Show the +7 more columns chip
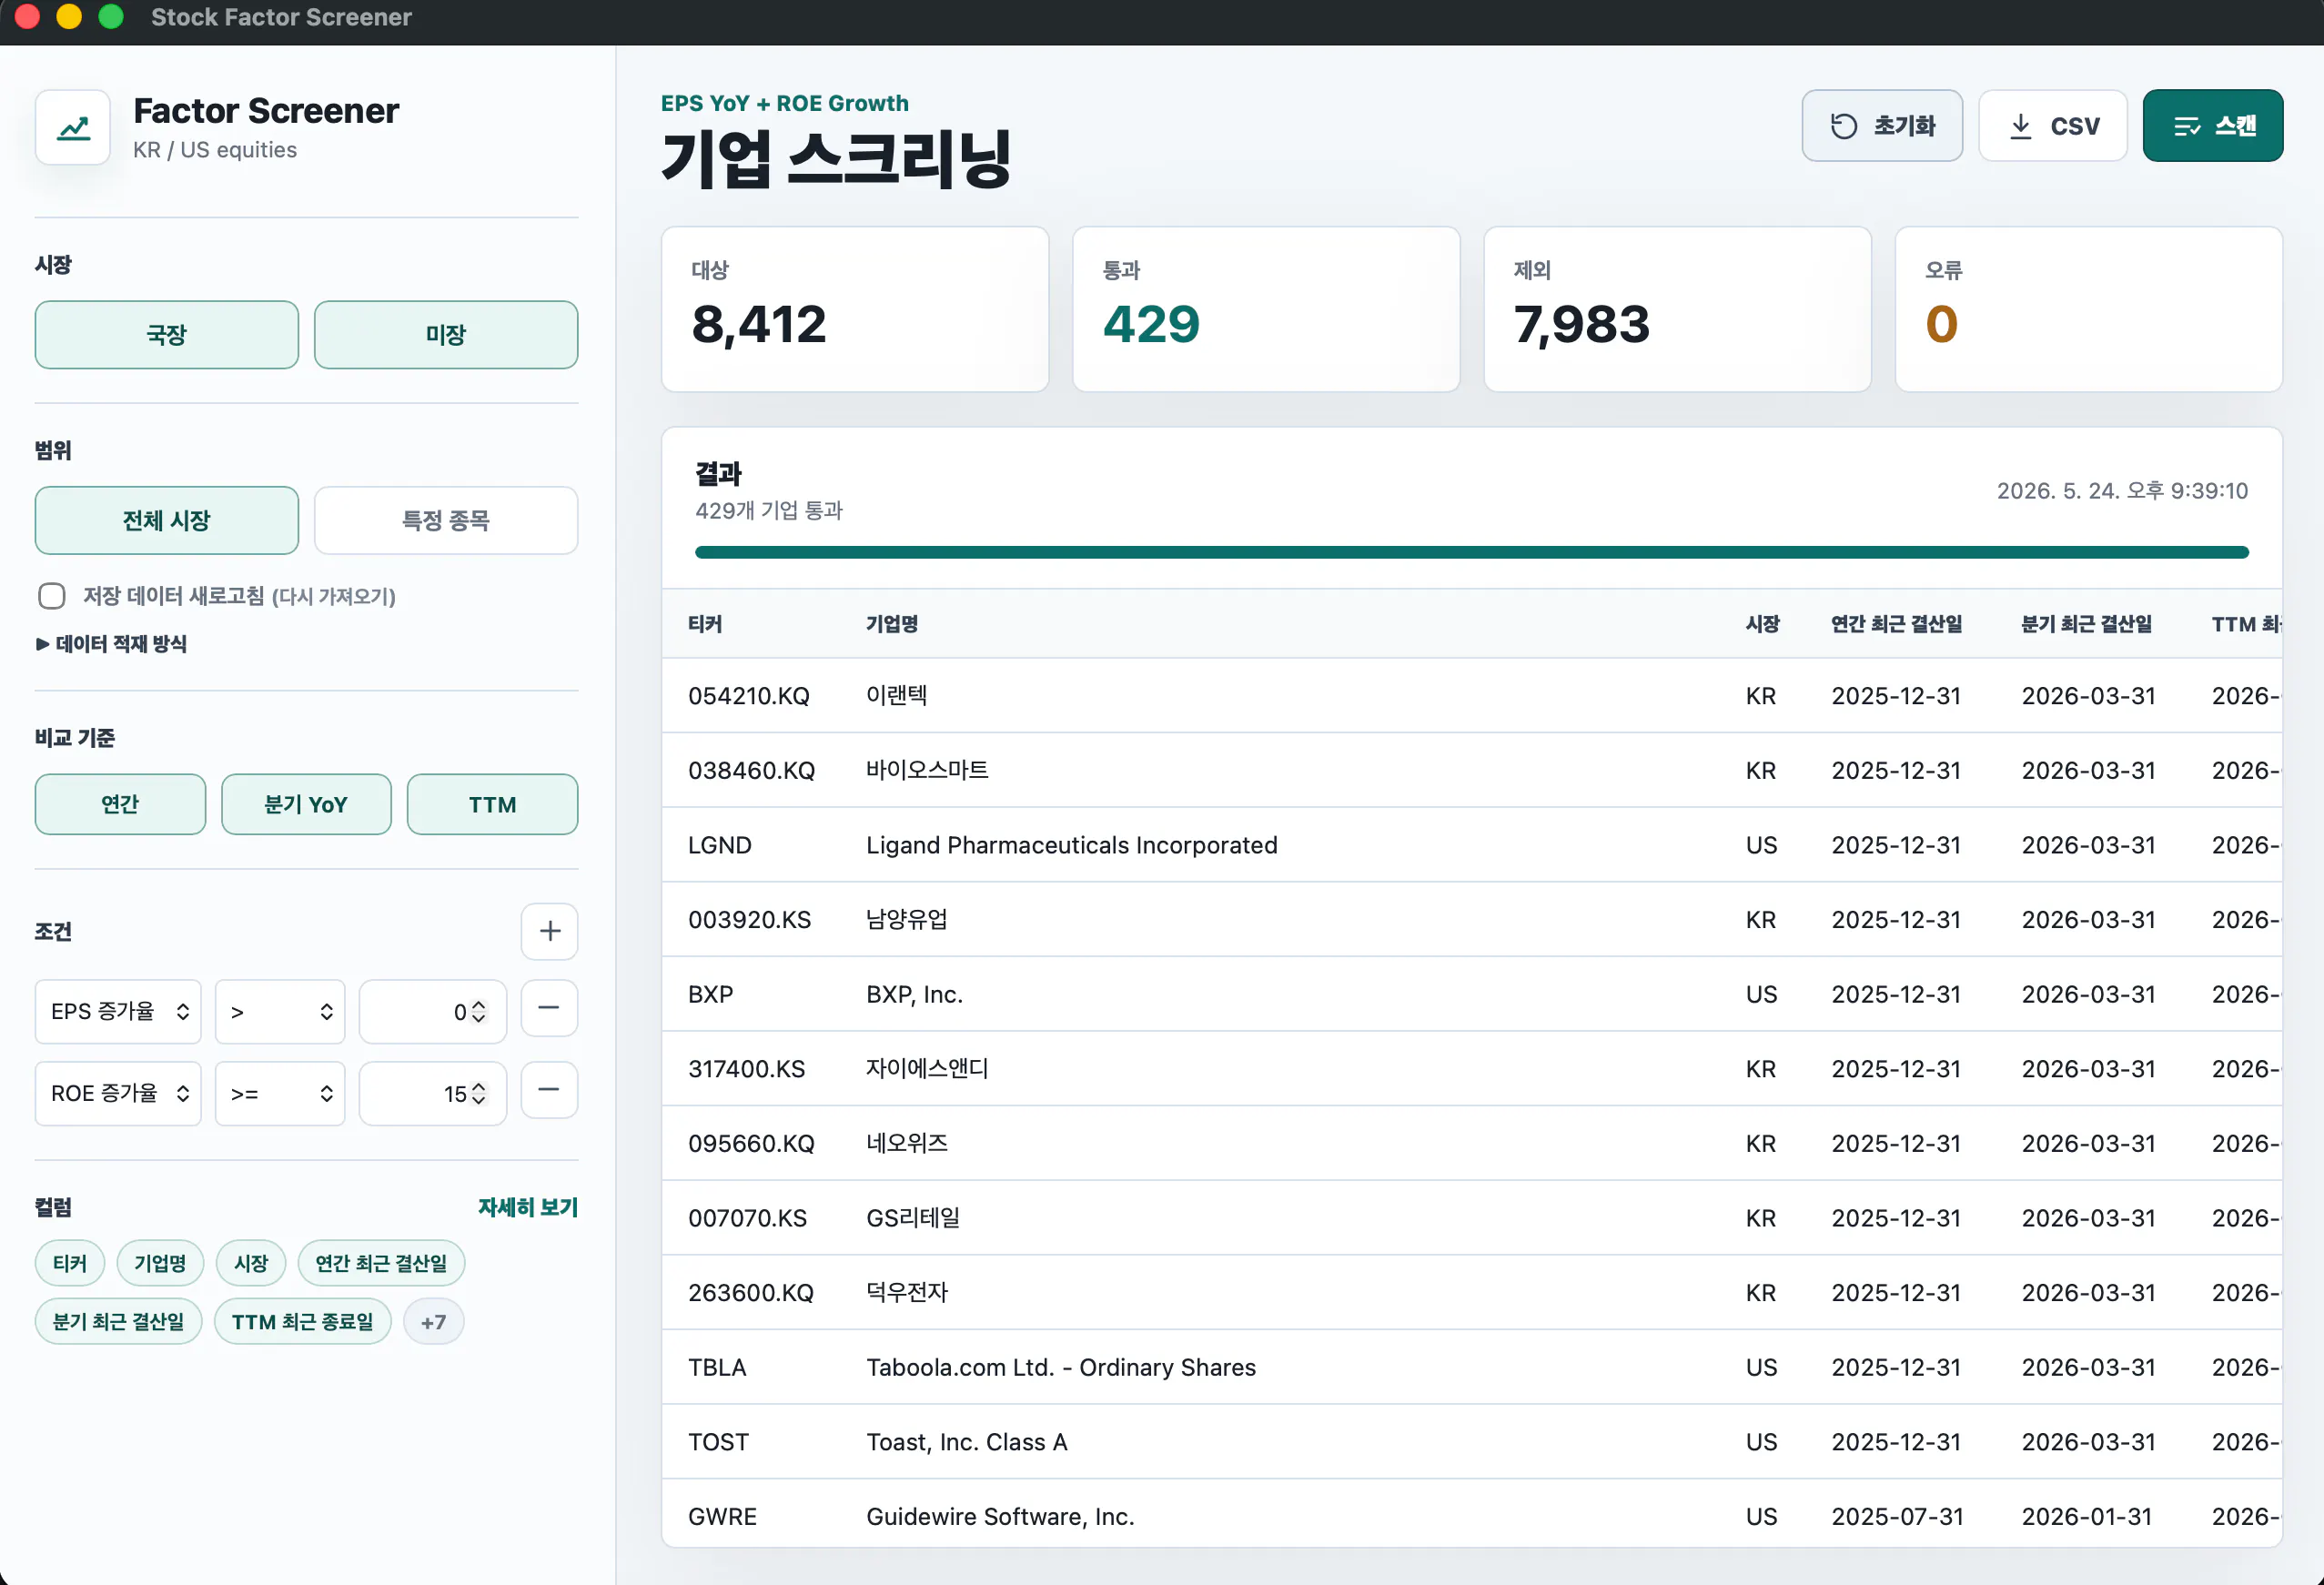2324x1585 pixels. [434, 1322]
